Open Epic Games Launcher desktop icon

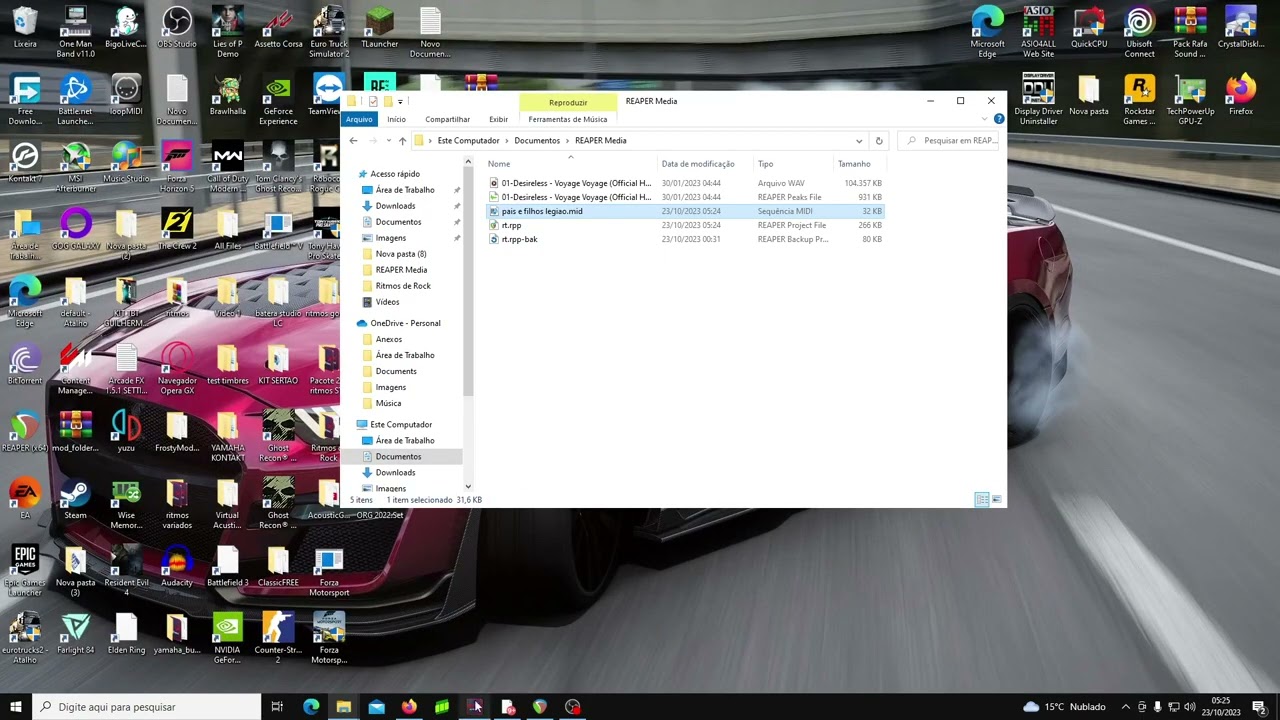25,572
